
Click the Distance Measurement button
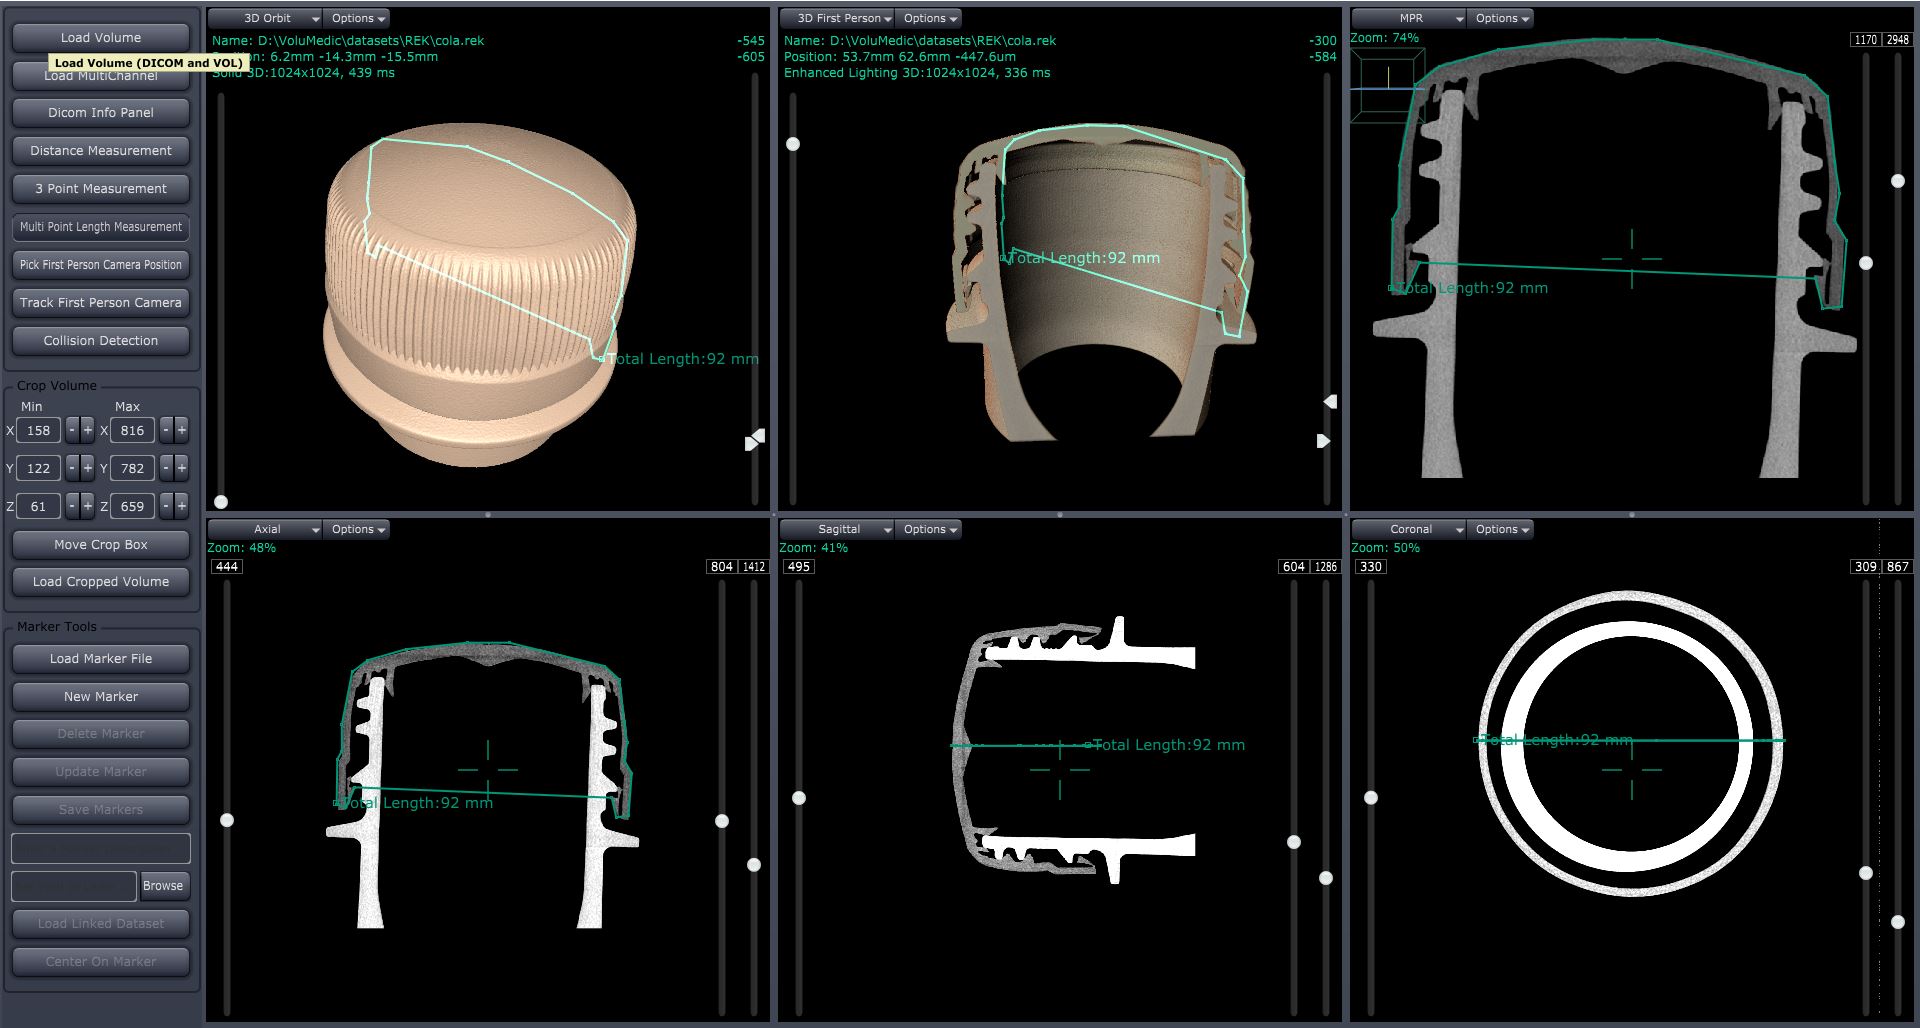point(101,151)
